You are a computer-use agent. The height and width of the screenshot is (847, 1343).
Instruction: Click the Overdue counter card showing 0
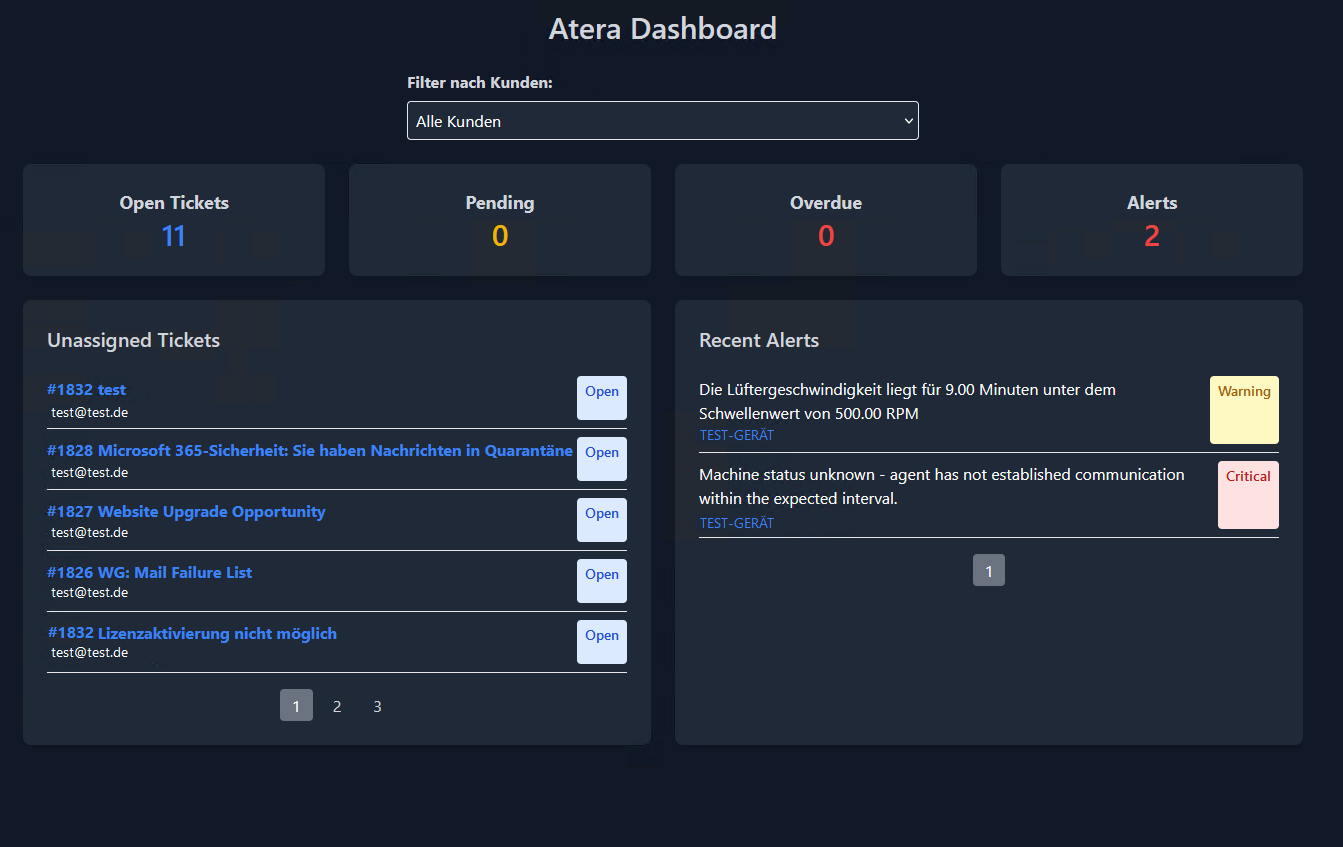(x=825, y=220)
